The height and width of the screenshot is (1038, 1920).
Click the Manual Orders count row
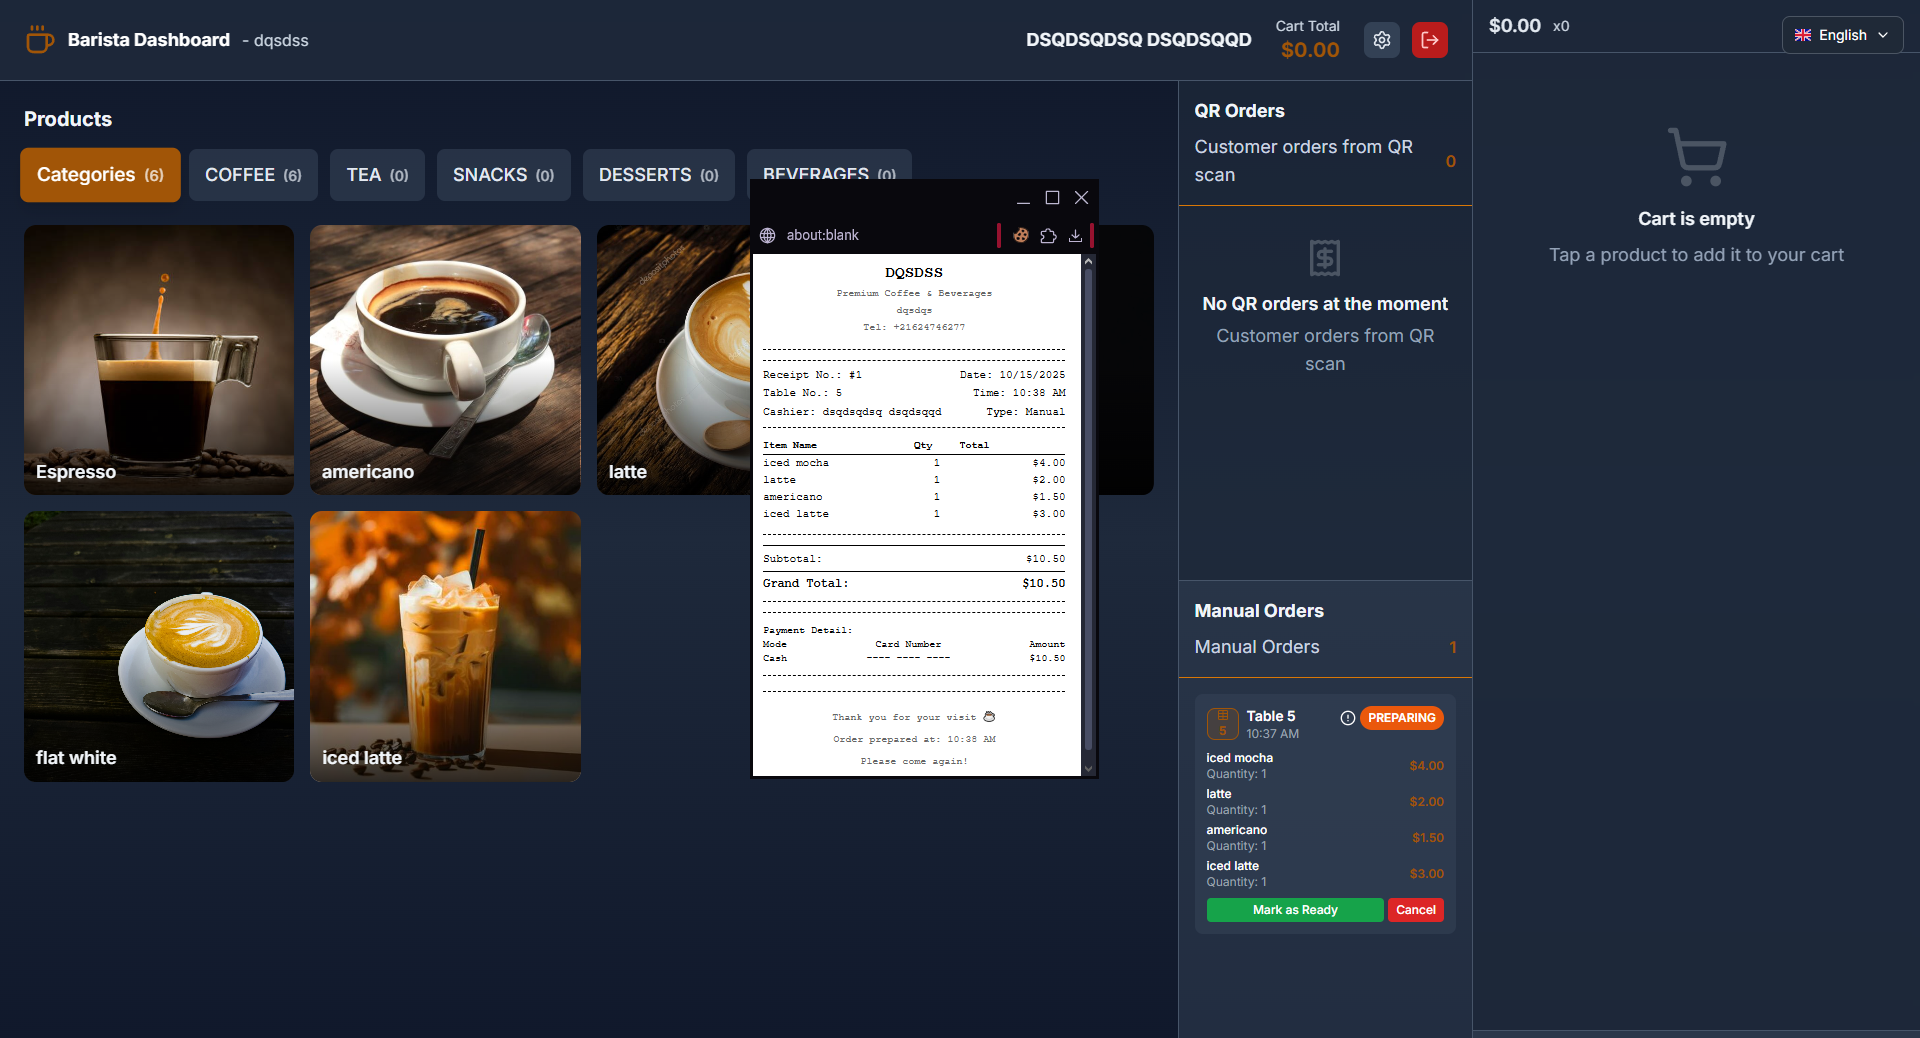click(1325, 647)
